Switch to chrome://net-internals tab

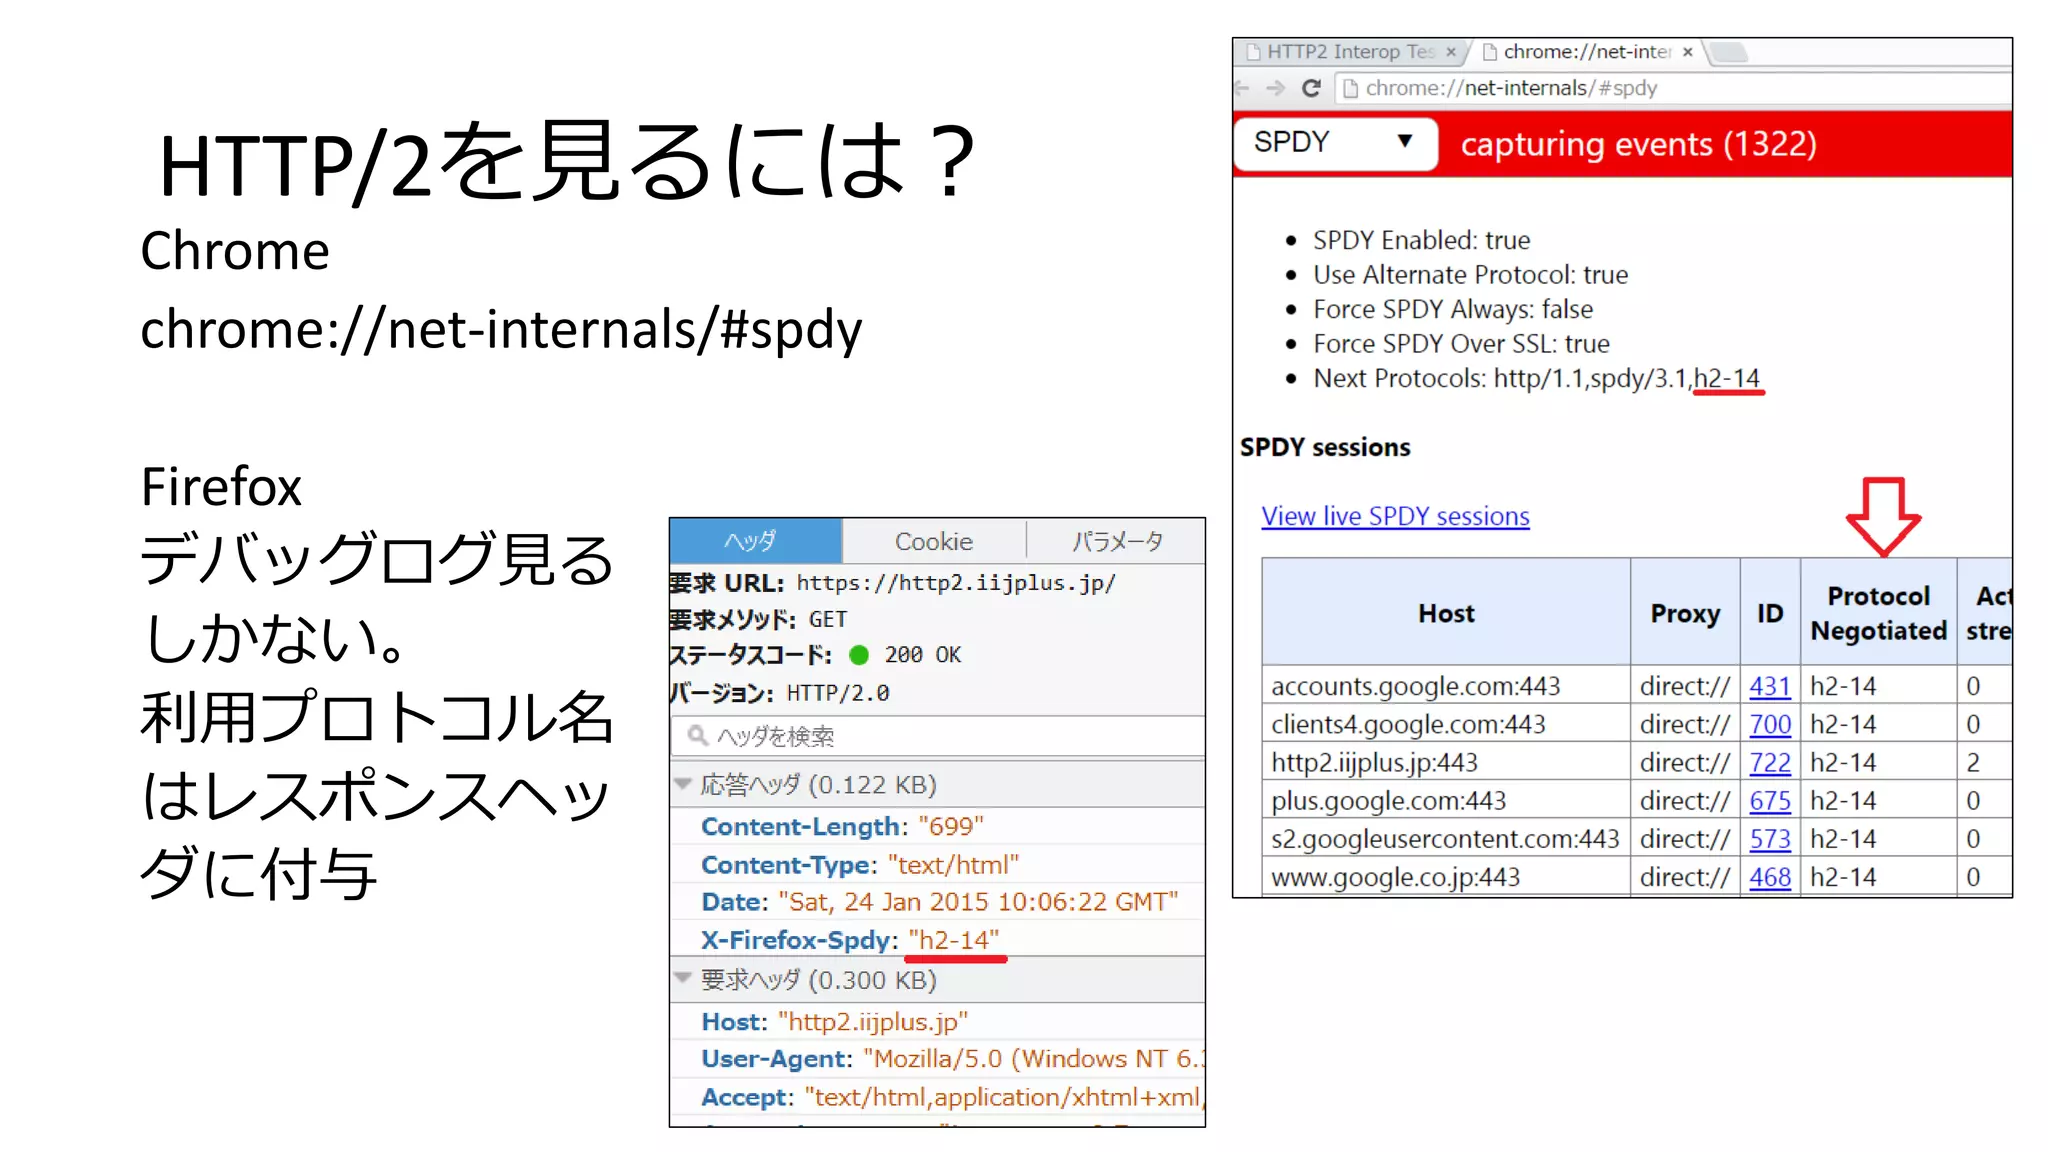click(1590, 52)
